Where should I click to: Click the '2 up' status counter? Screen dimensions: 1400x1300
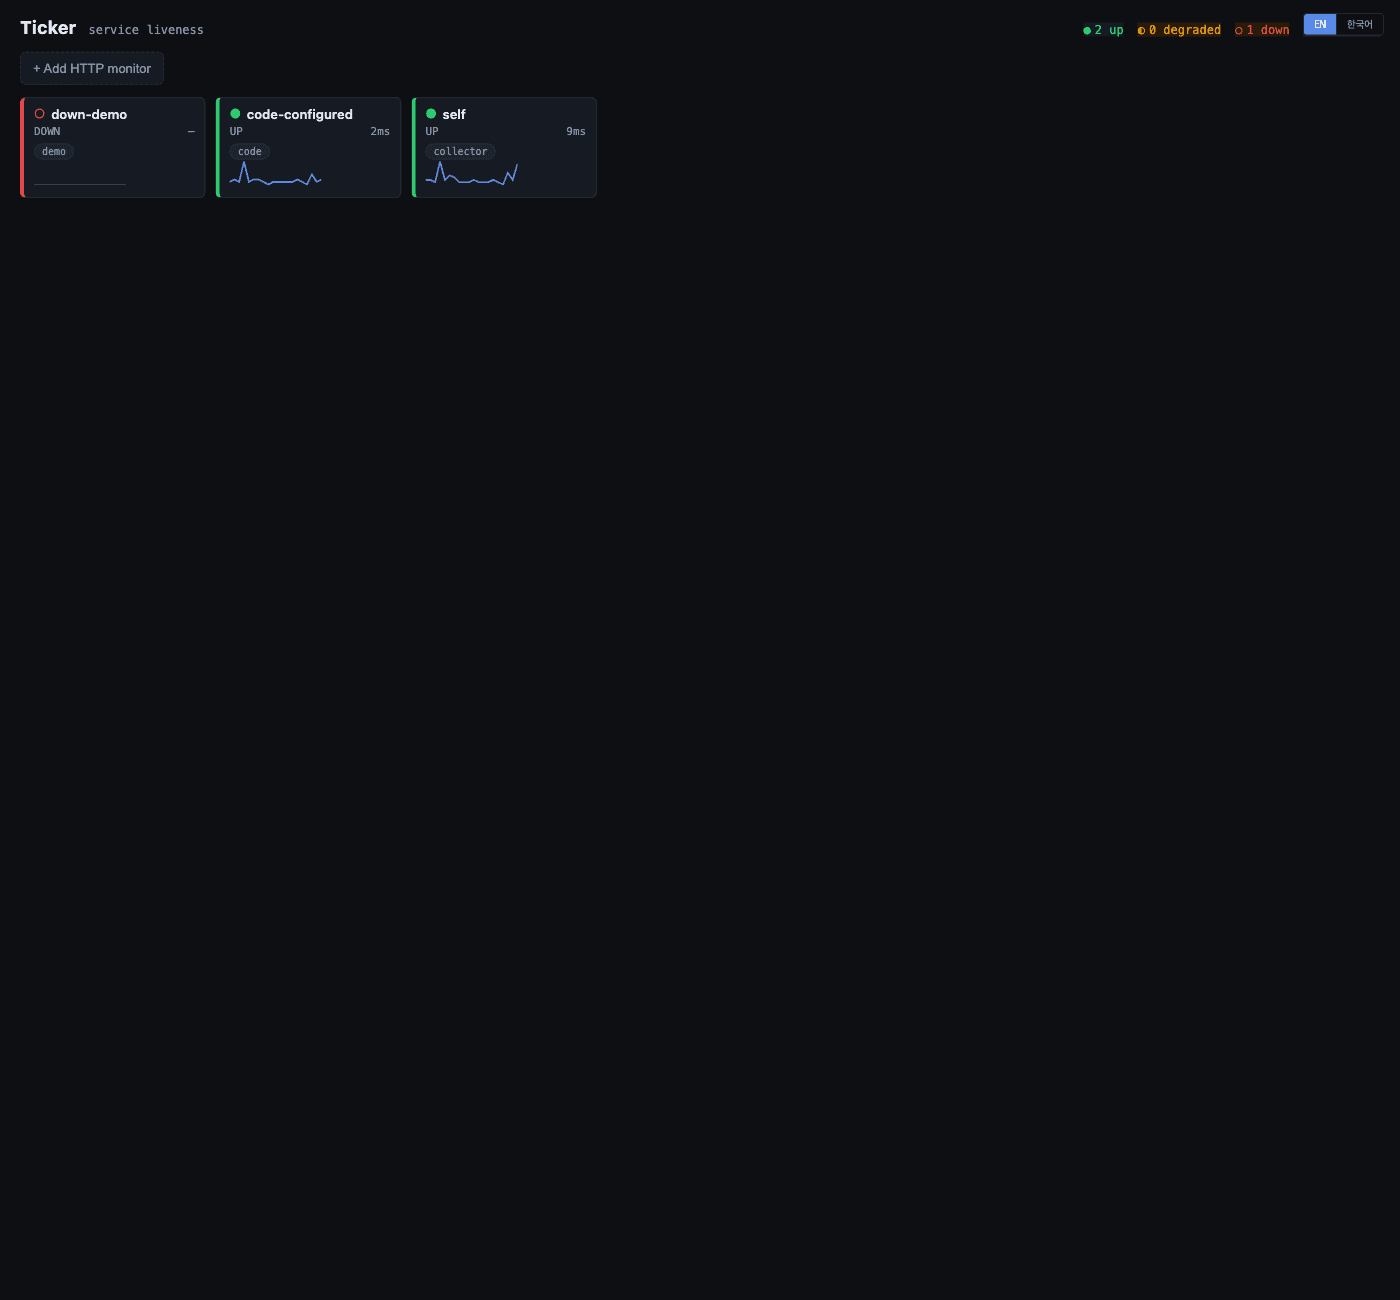pyautogui.click(x=1103, y=30)
